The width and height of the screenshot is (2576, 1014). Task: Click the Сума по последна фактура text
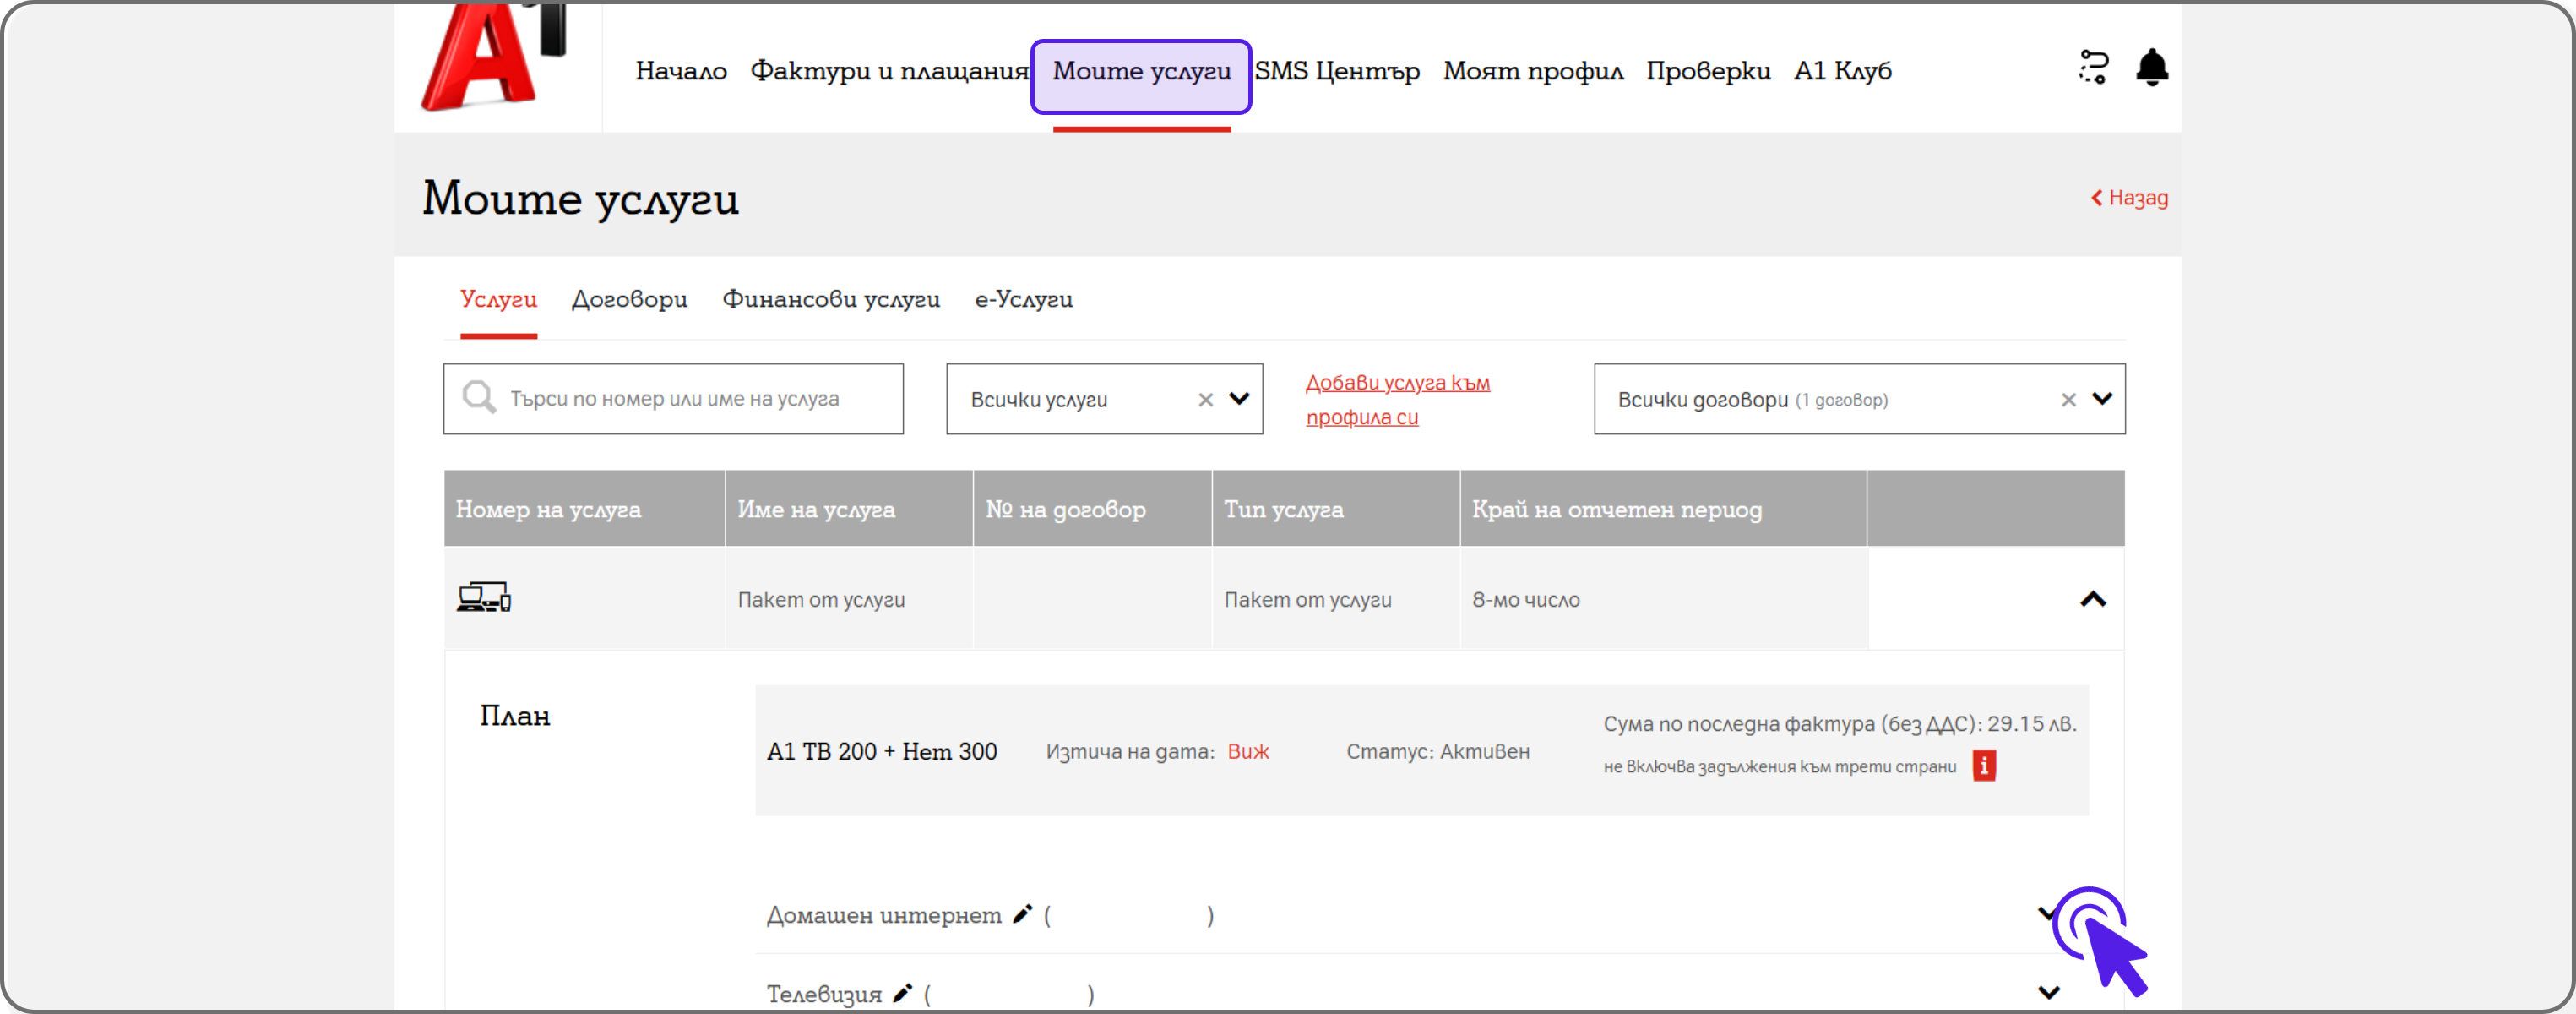(1839, 724)
